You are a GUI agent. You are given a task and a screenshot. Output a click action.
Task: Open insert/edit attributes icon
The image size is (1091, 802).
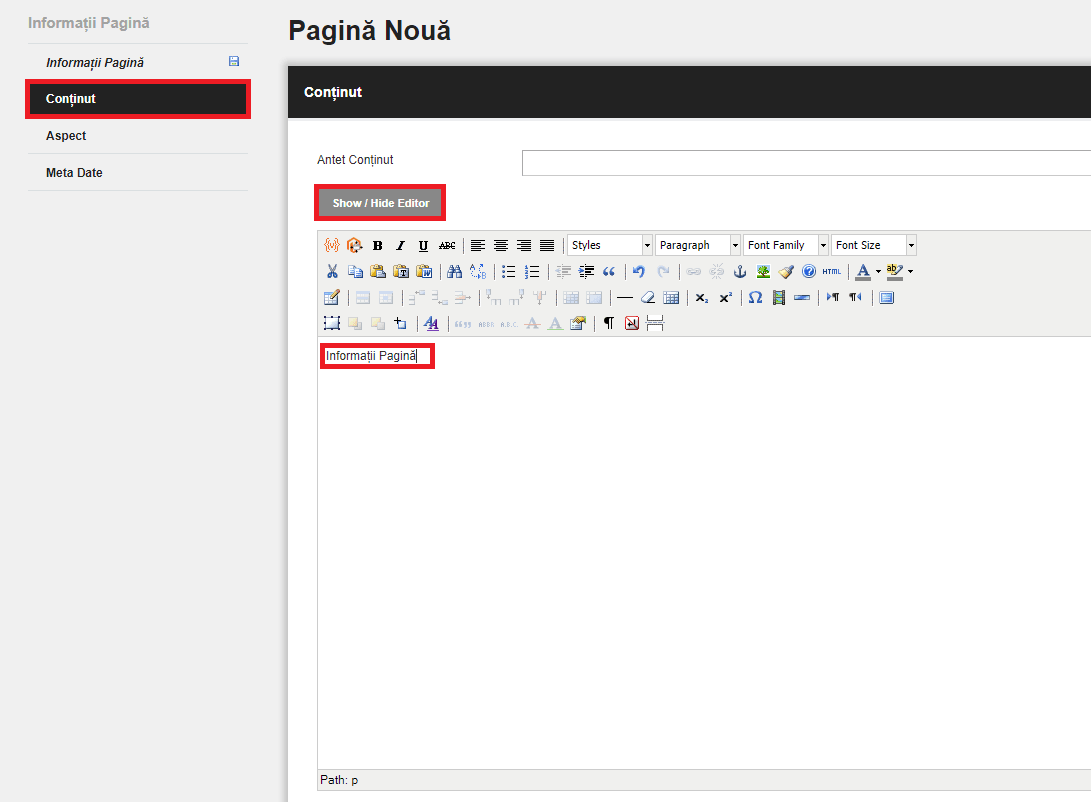pyautogui.click(x=578, y=323)
